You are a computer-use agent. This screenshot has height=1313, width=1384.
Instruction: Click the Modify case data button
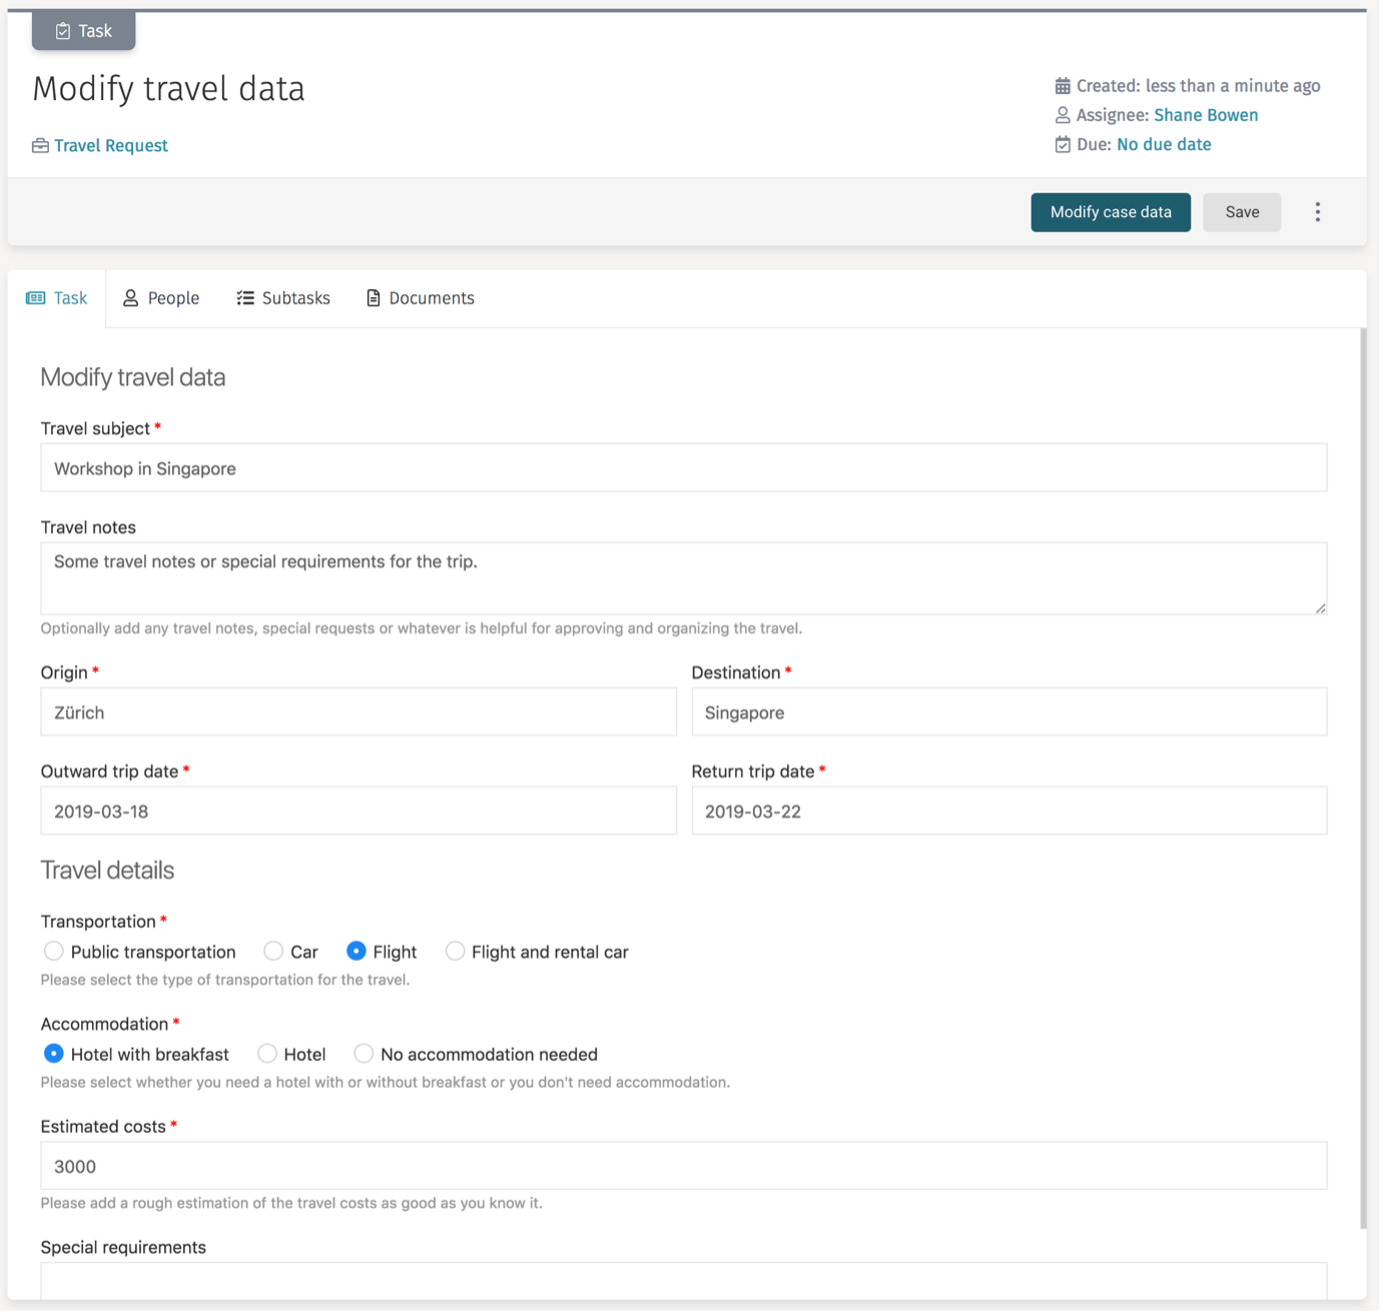[1110, 212]
